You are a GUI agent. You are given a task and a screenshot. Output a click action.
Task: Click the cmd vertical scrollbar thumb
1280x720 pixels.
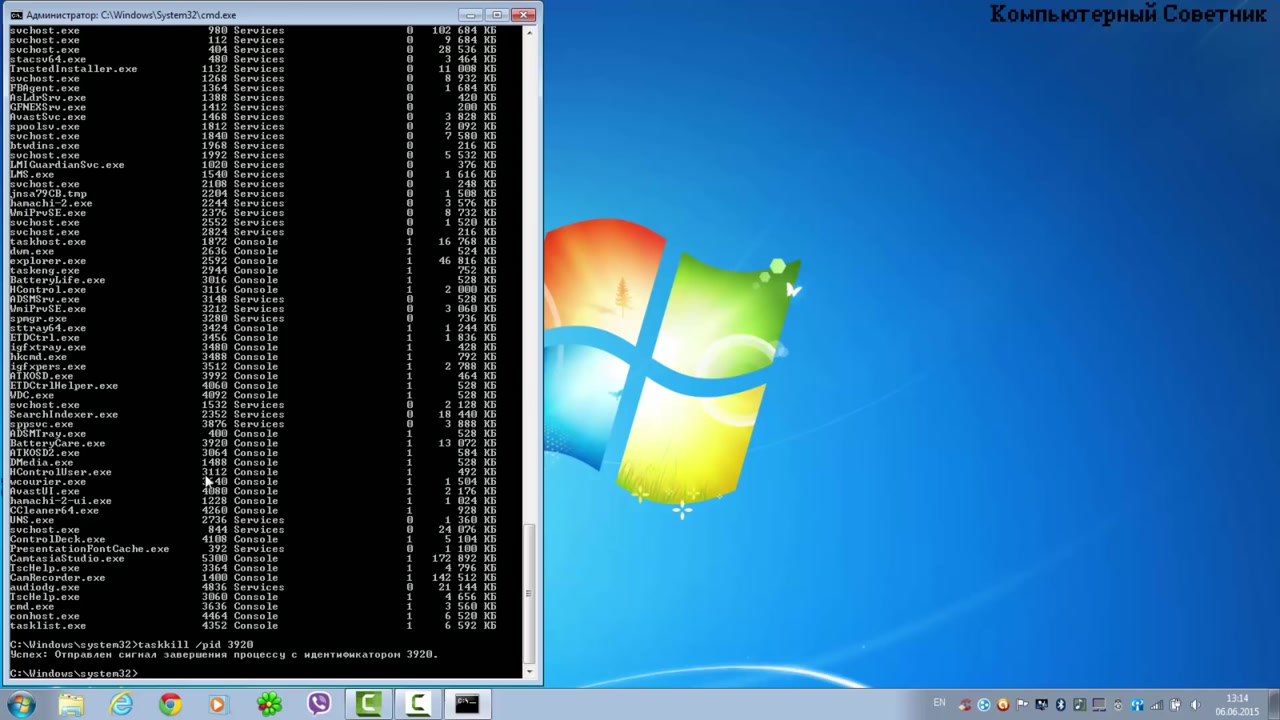pyautogui.click(x=529, y=594)
